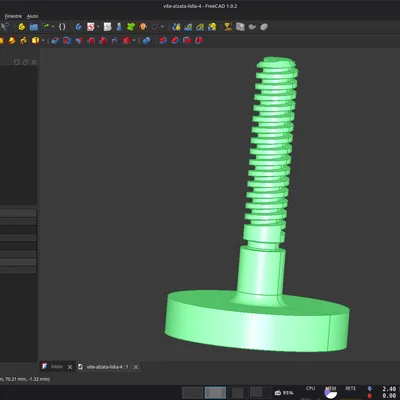Click the Hole feature icon

67,41
